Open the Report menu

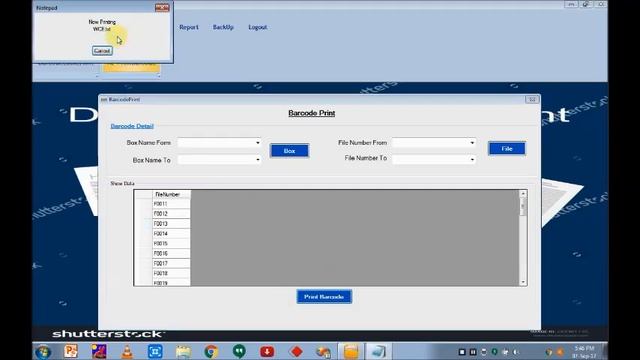click(x=189, y=27)
